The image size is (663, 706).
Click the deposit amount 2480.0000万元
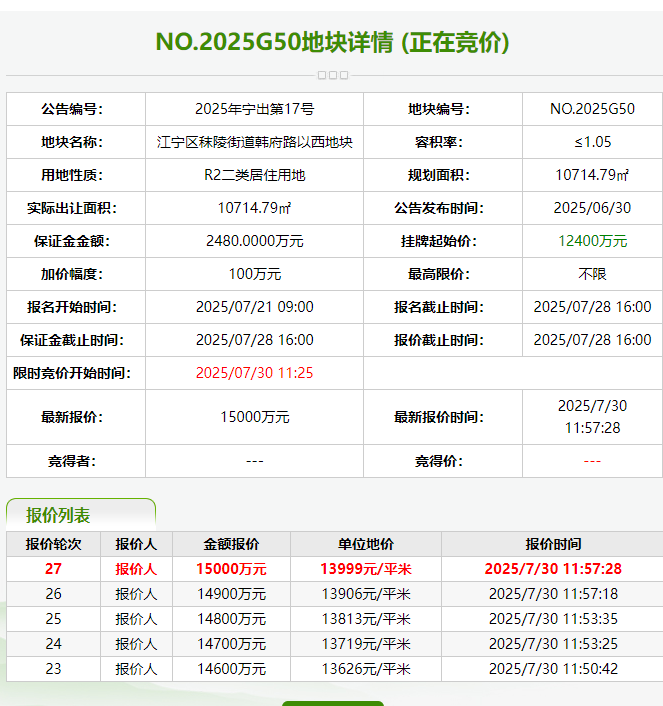[x=254, y=241]
